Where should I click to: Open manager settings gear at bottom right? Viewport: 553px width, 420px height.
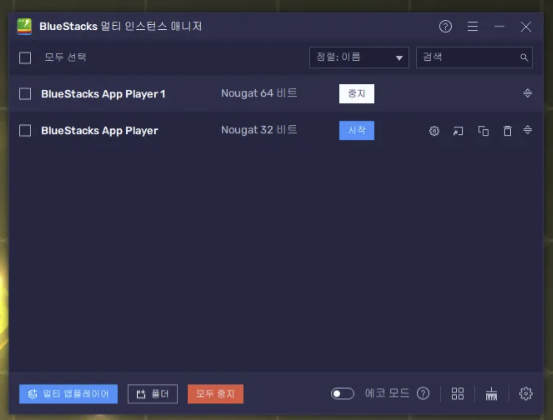pos(525,394)
